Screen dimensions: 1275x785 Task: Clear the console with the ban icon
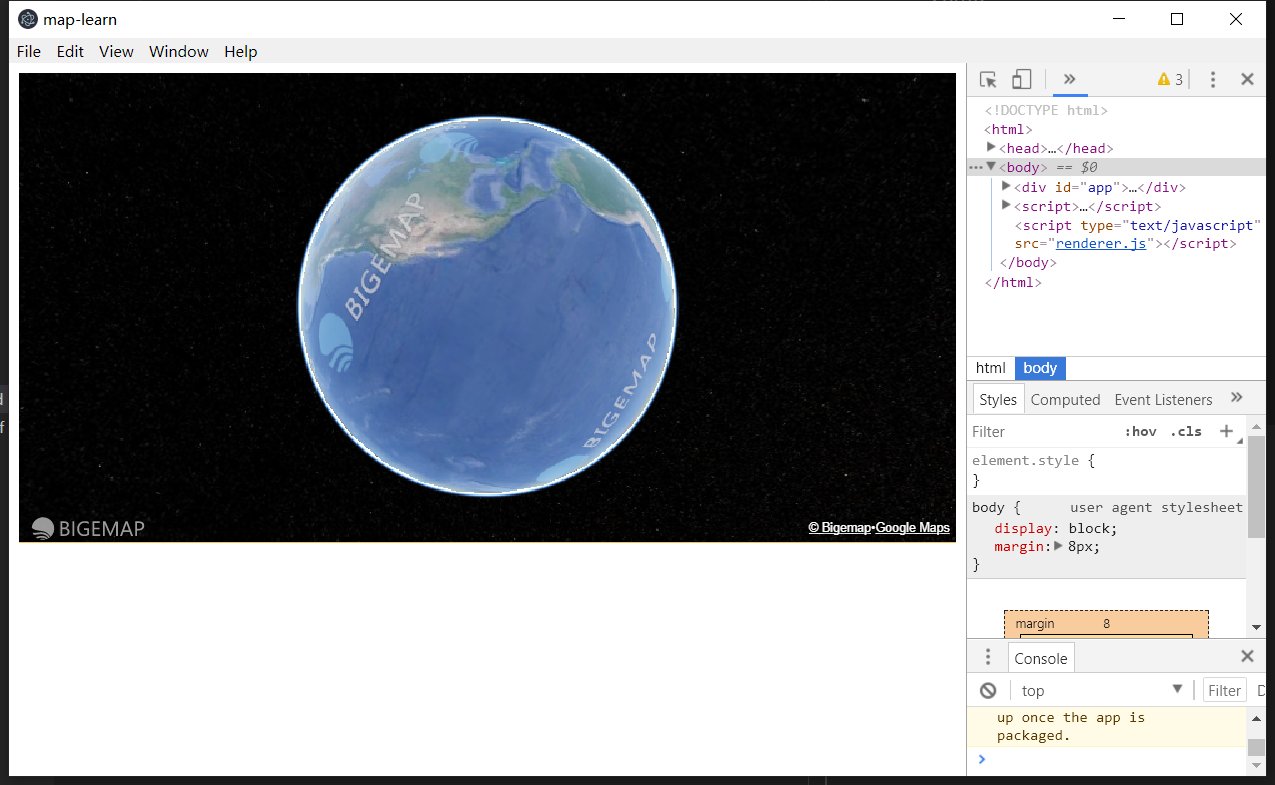(x=986, y=689)
